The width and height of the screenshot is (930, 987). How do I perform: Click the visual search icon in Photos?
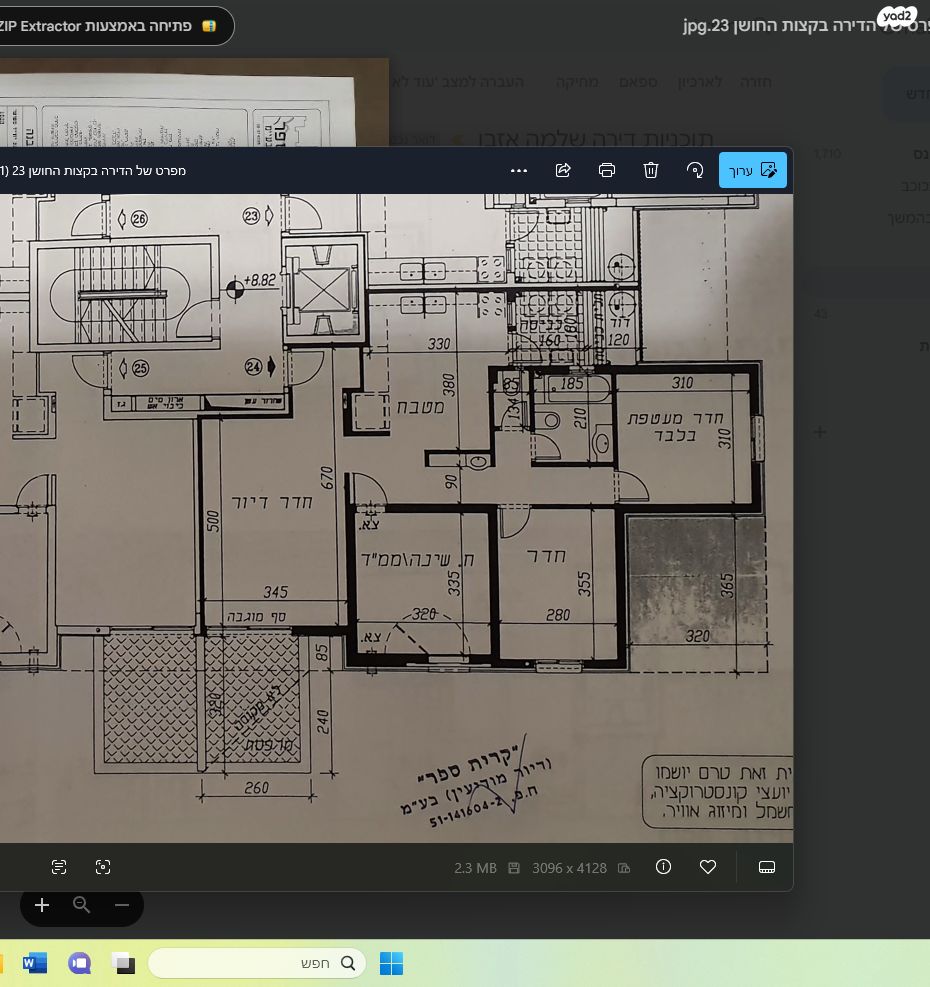pyautogui.click(x=103, y=867)
